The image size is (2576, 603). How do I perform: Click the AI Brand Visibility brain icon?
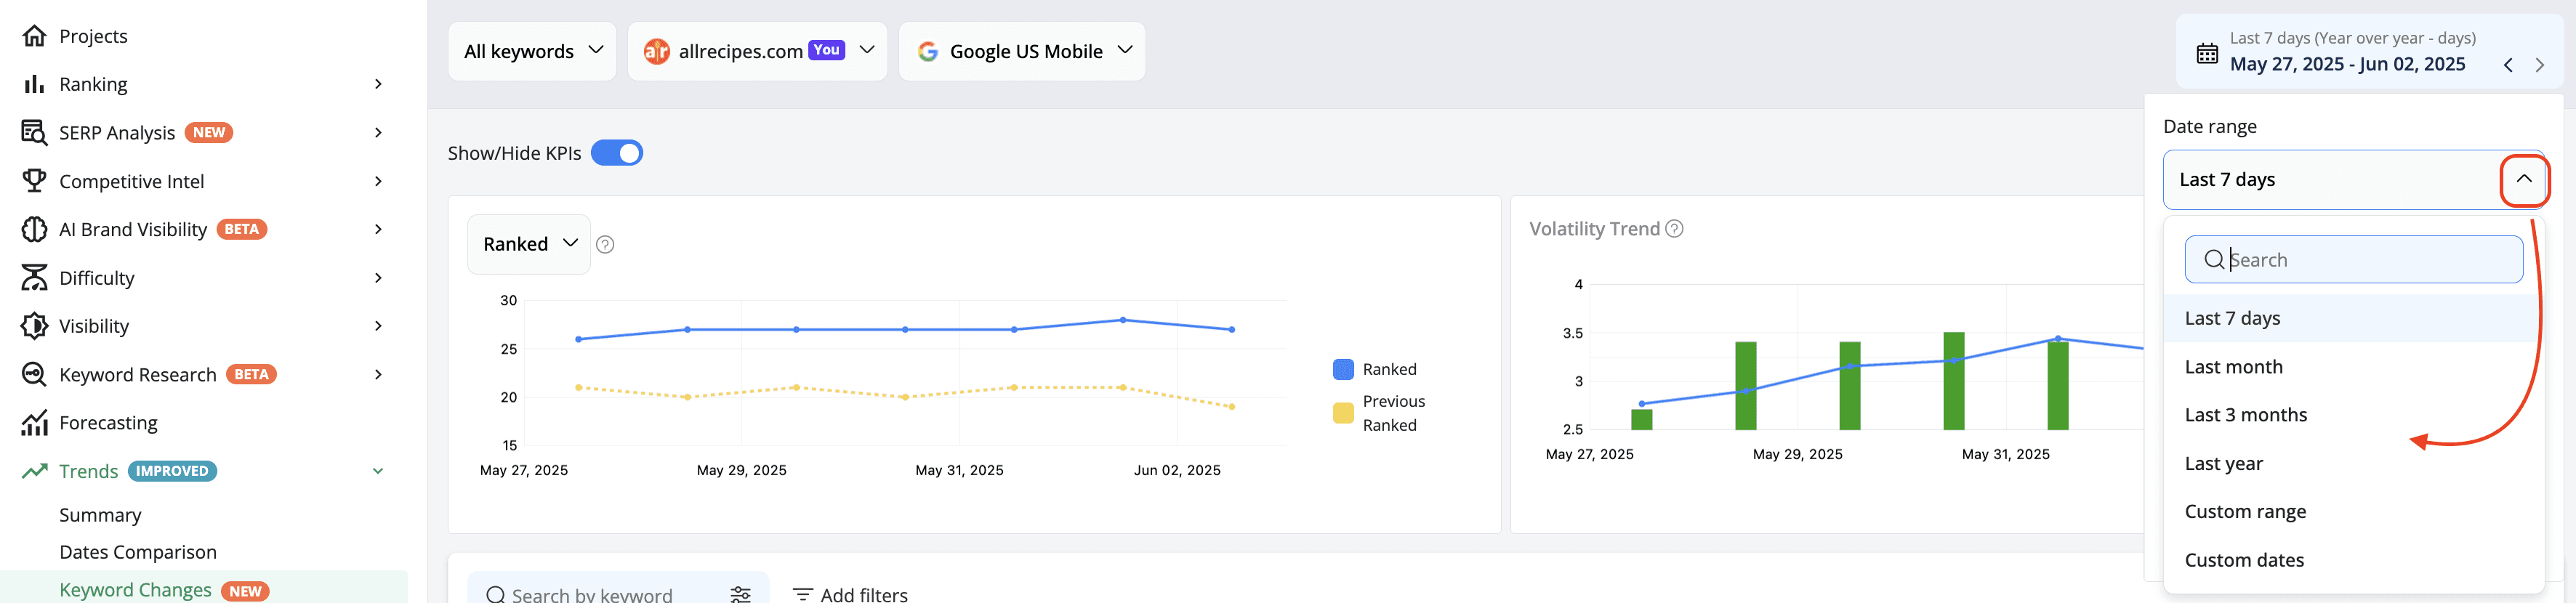pyautogui.click(x=34, y=229)
